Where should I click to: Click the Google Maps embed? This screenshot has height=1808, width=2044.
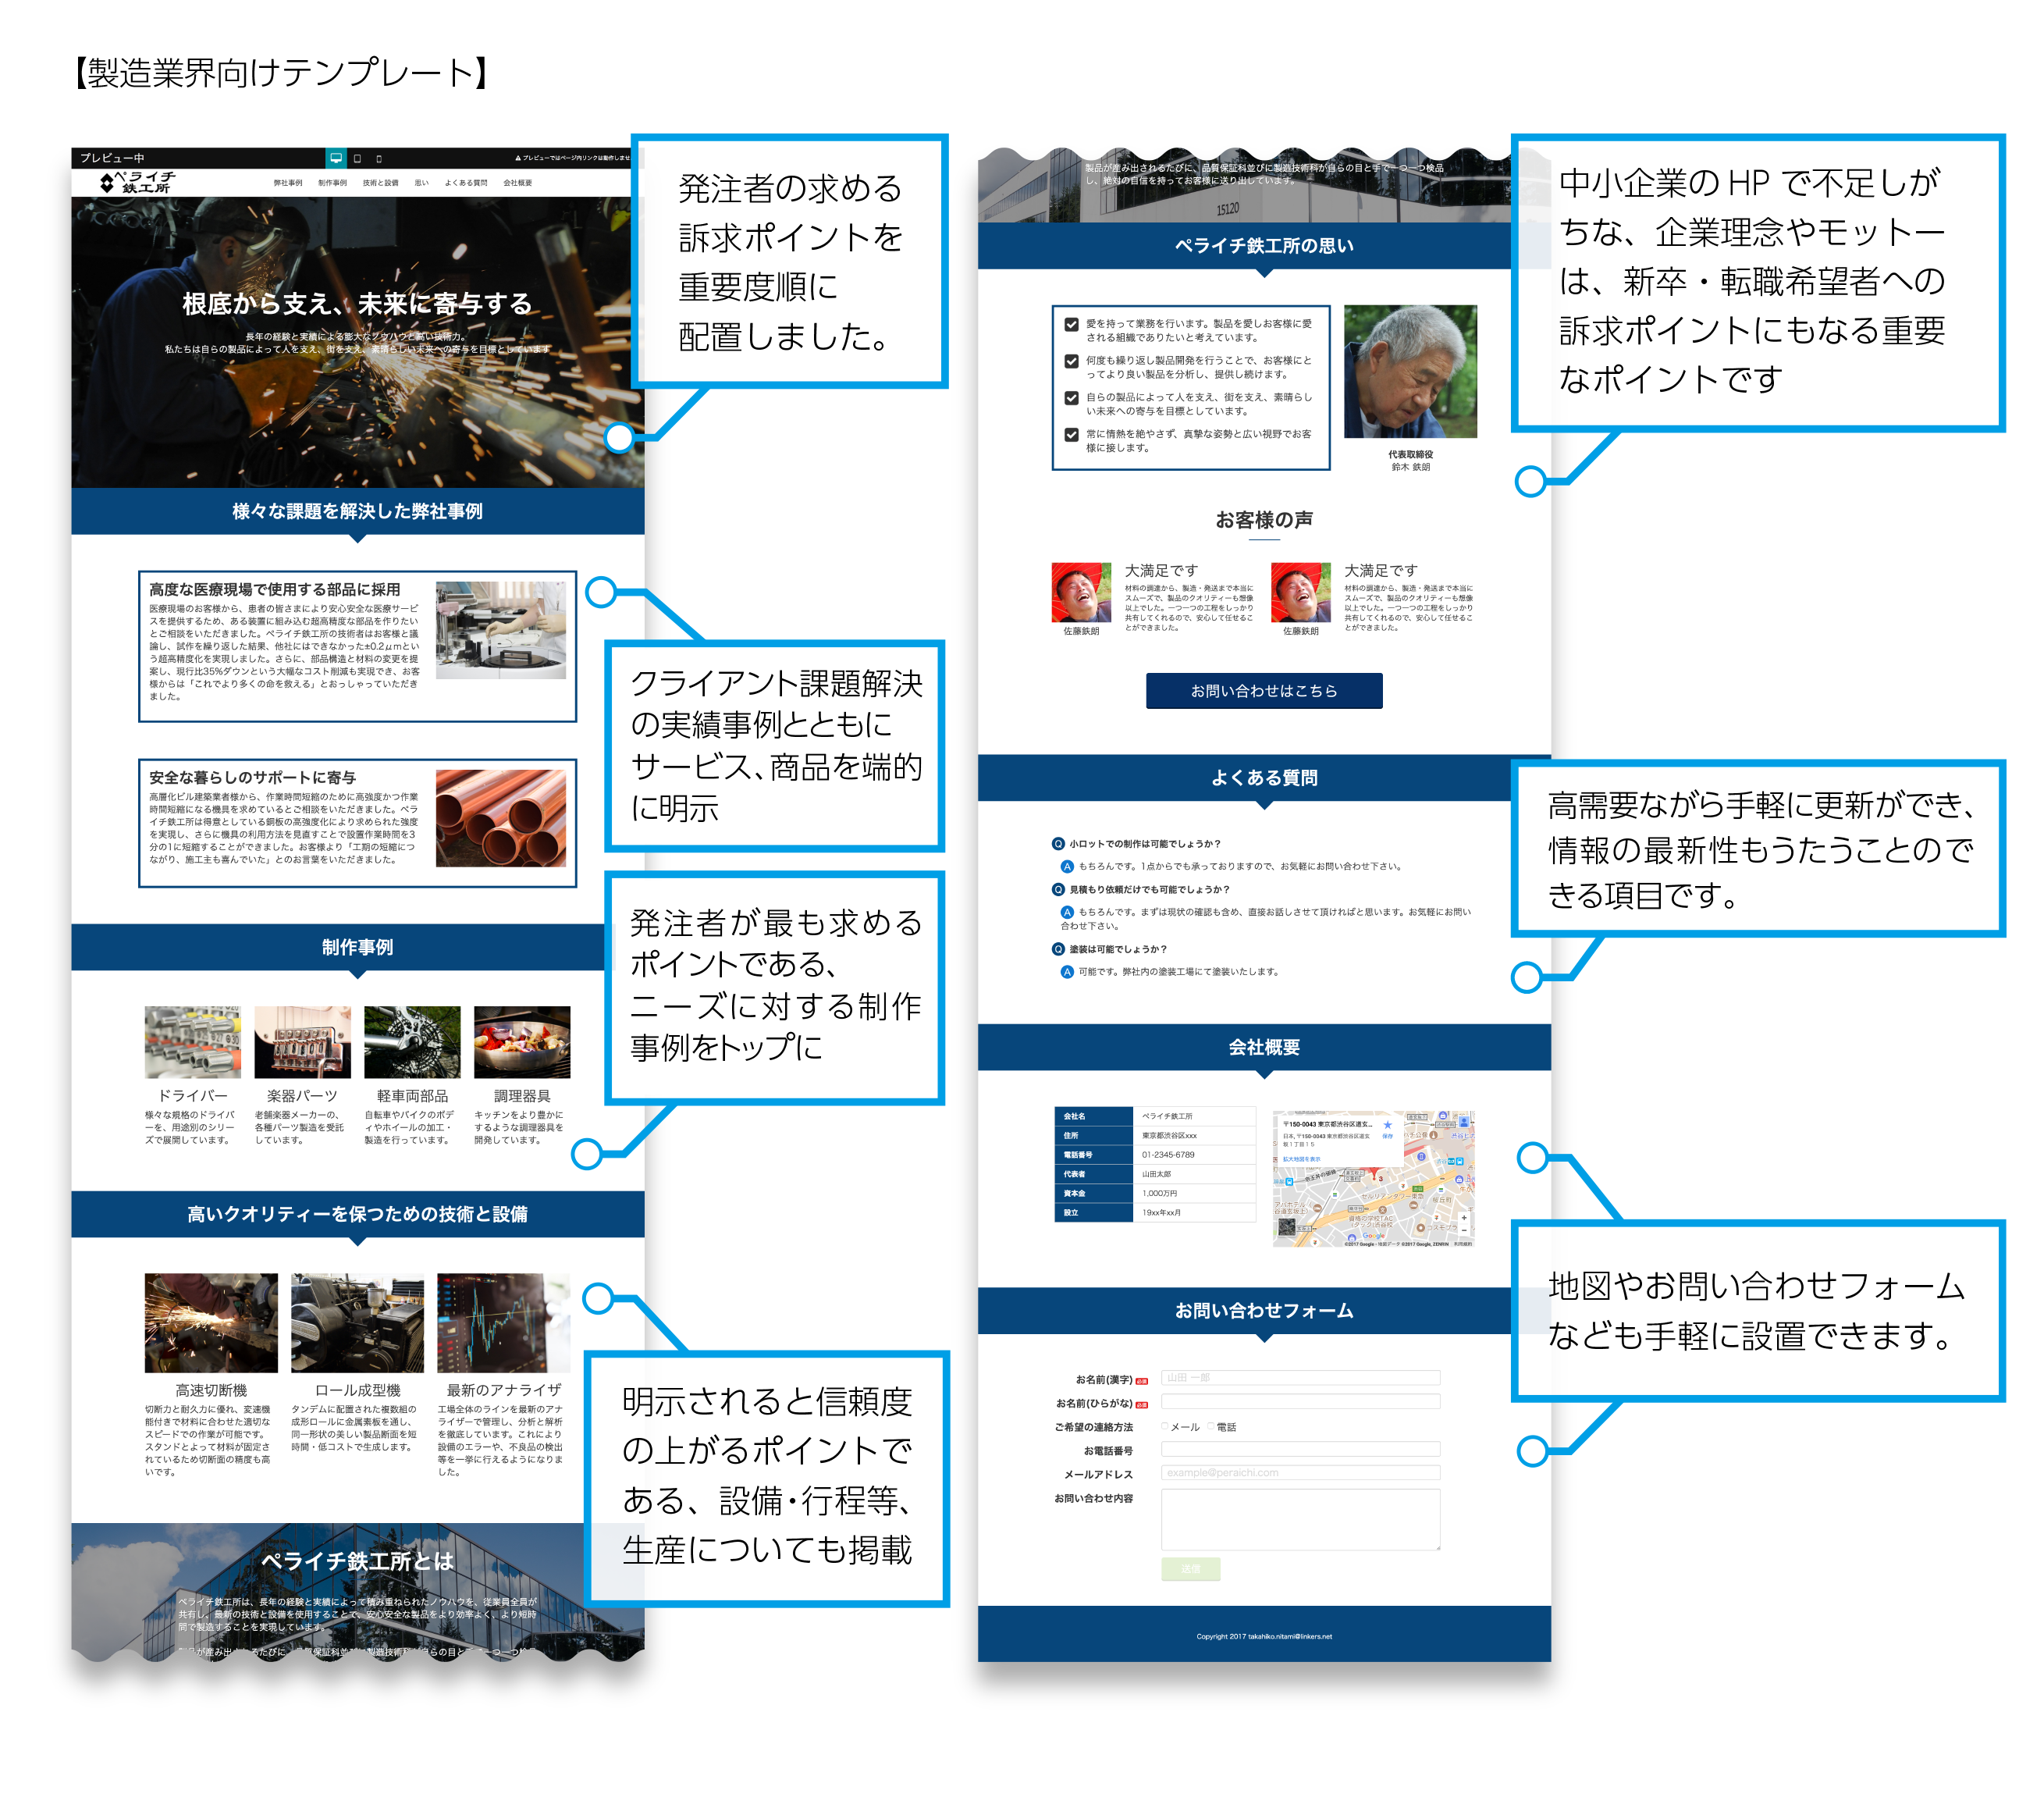[x=1374, y=1178]
